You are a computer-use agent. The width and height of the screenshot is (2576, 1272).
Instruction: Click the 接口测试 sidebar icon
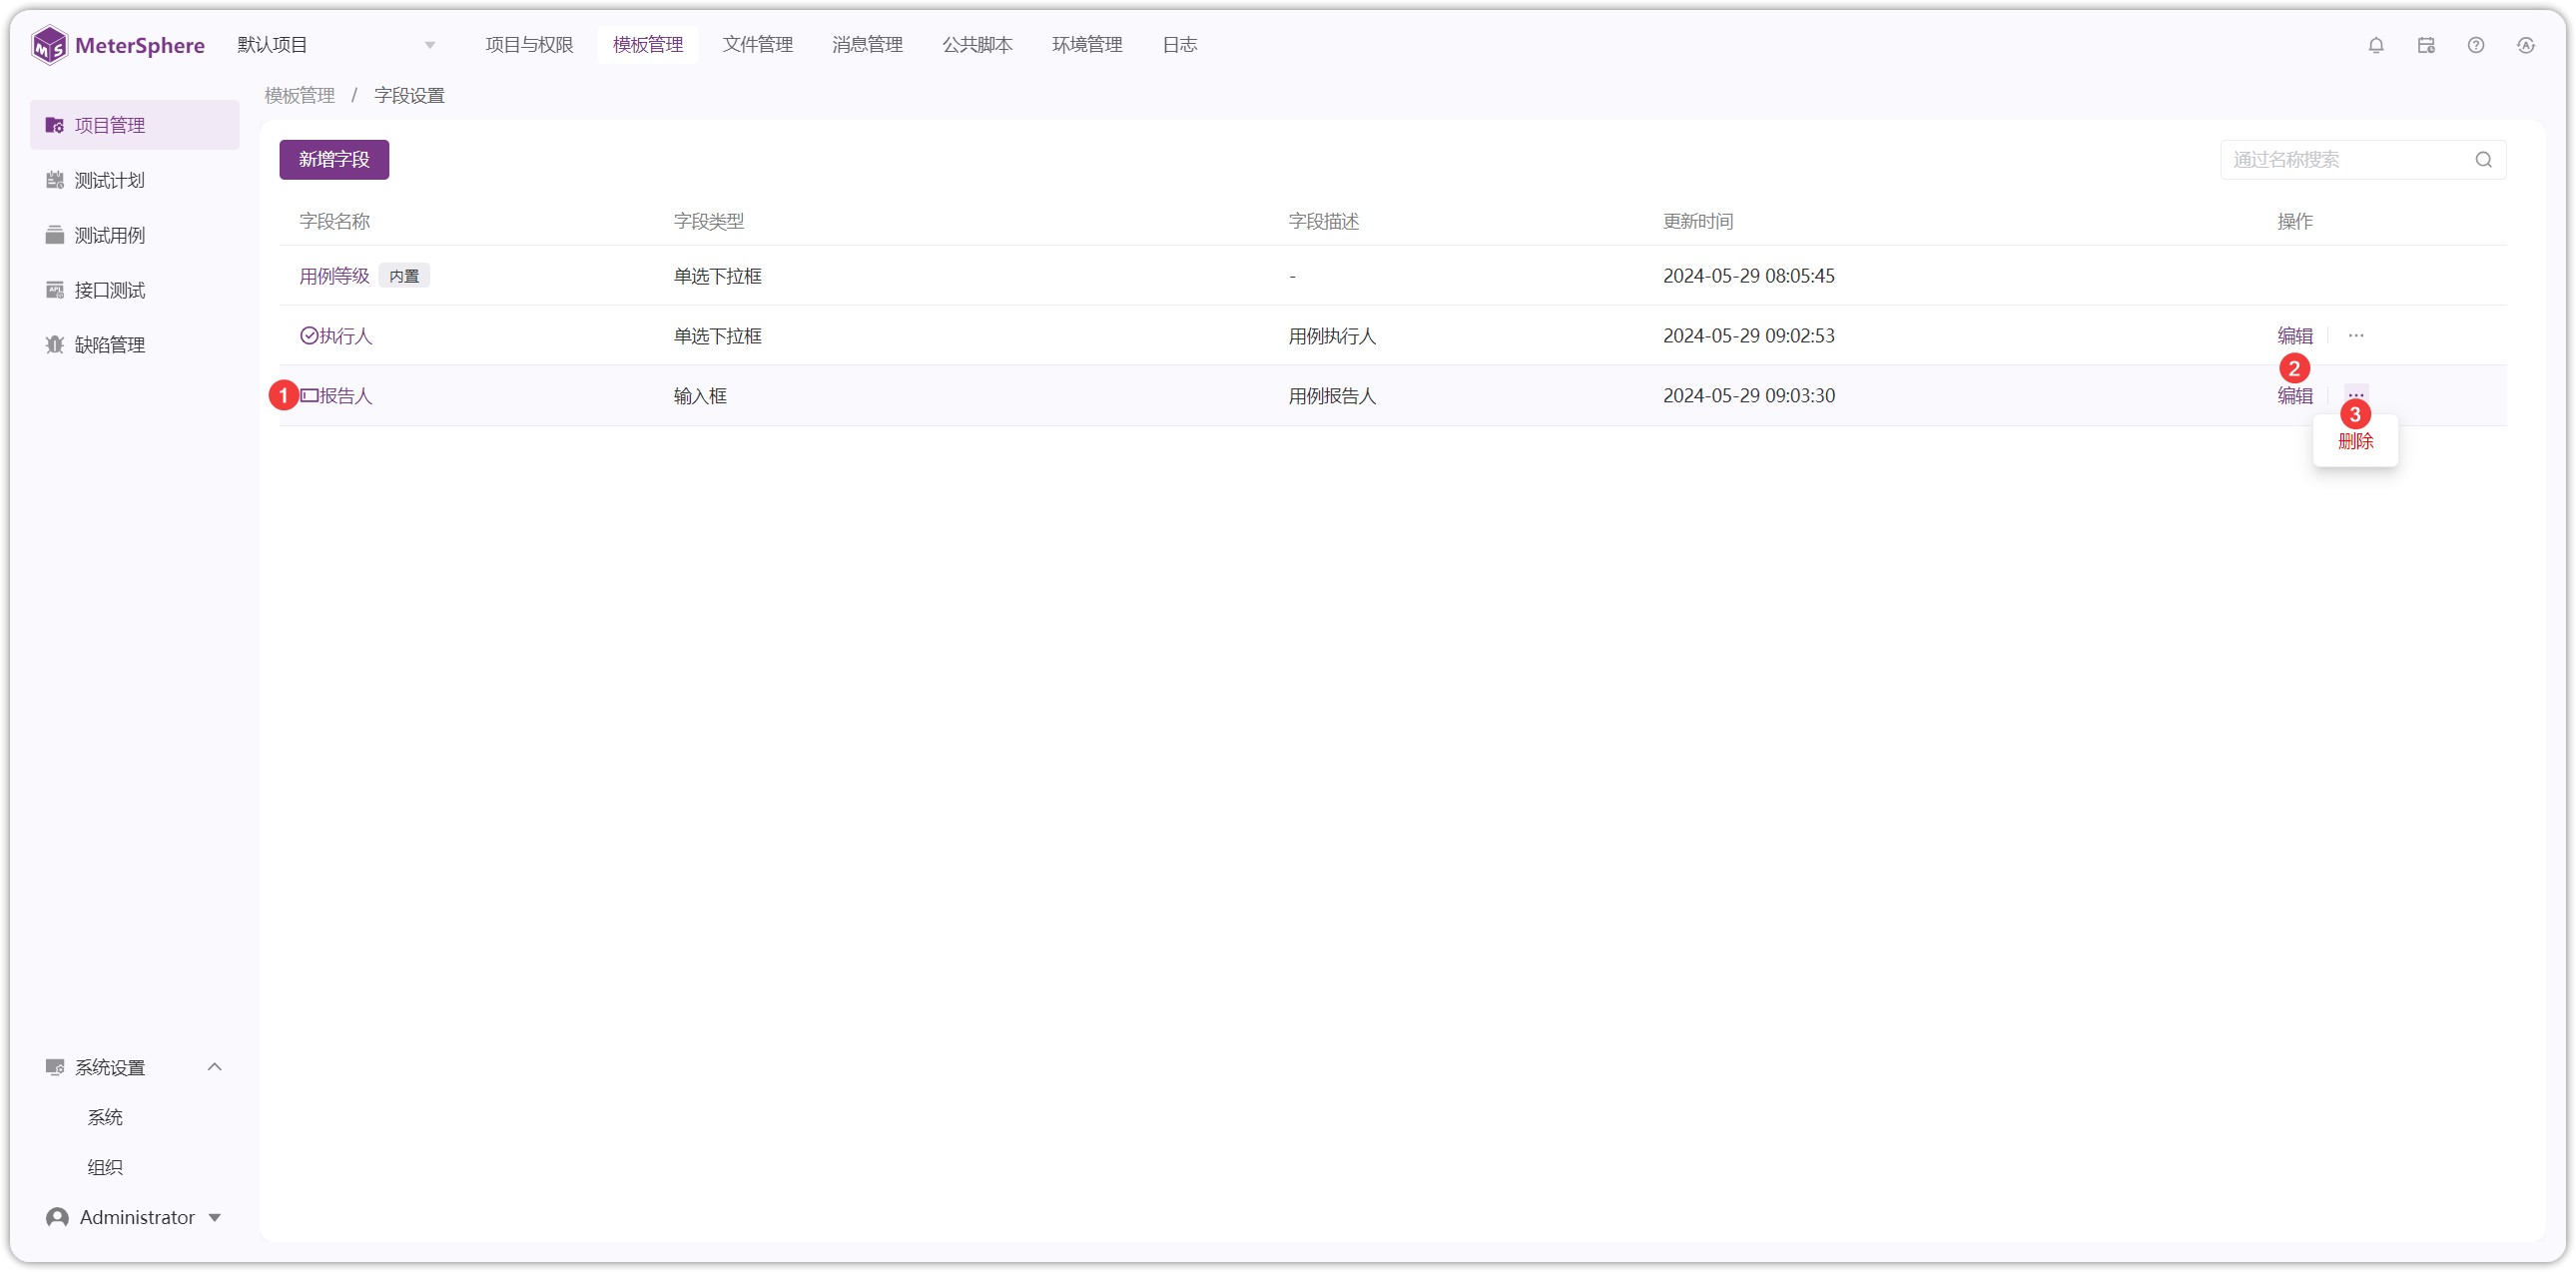click(55, 290)
